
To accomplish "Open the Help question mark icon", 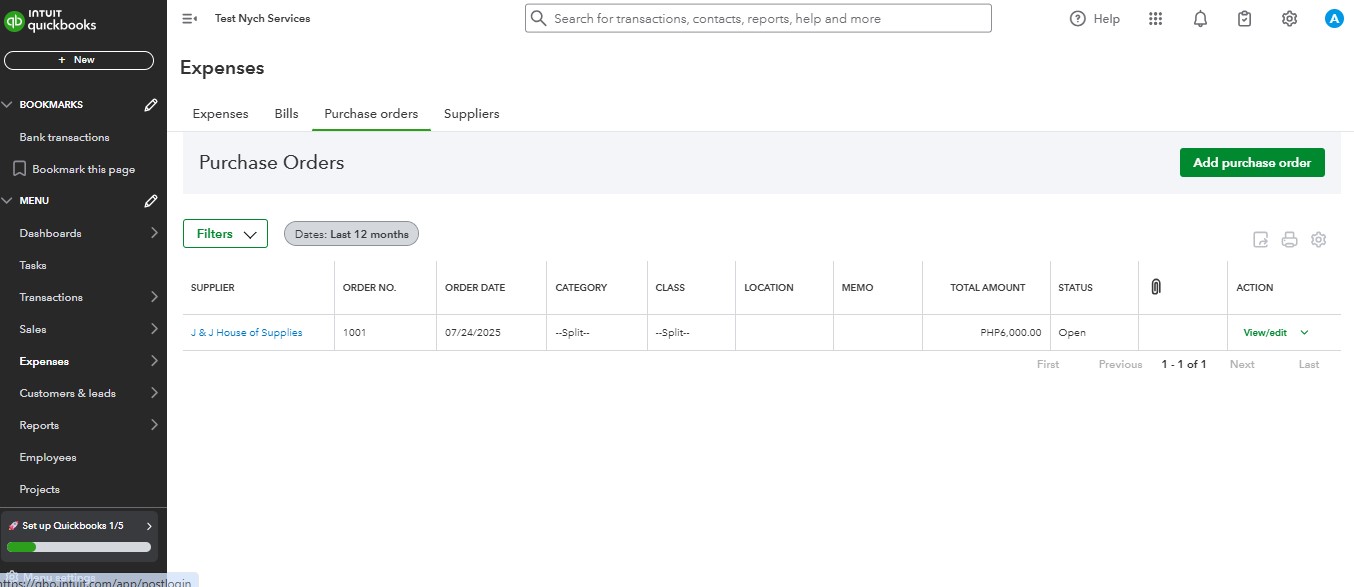I will point(1077,19).
